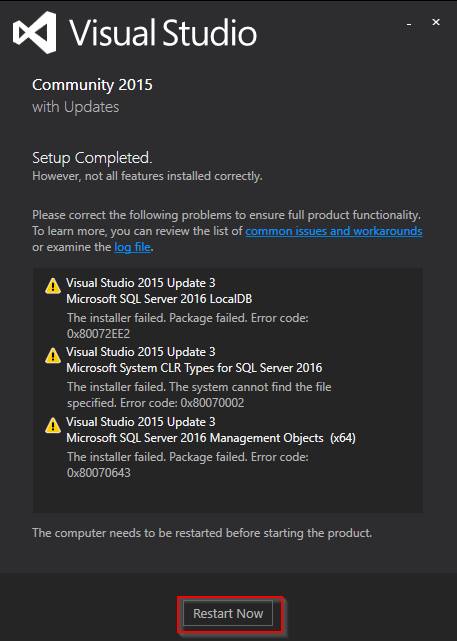Viewport: 457px width, 641px height.
Task: Click the warning icon beside Management Objects (x64)
Action: 53,426
